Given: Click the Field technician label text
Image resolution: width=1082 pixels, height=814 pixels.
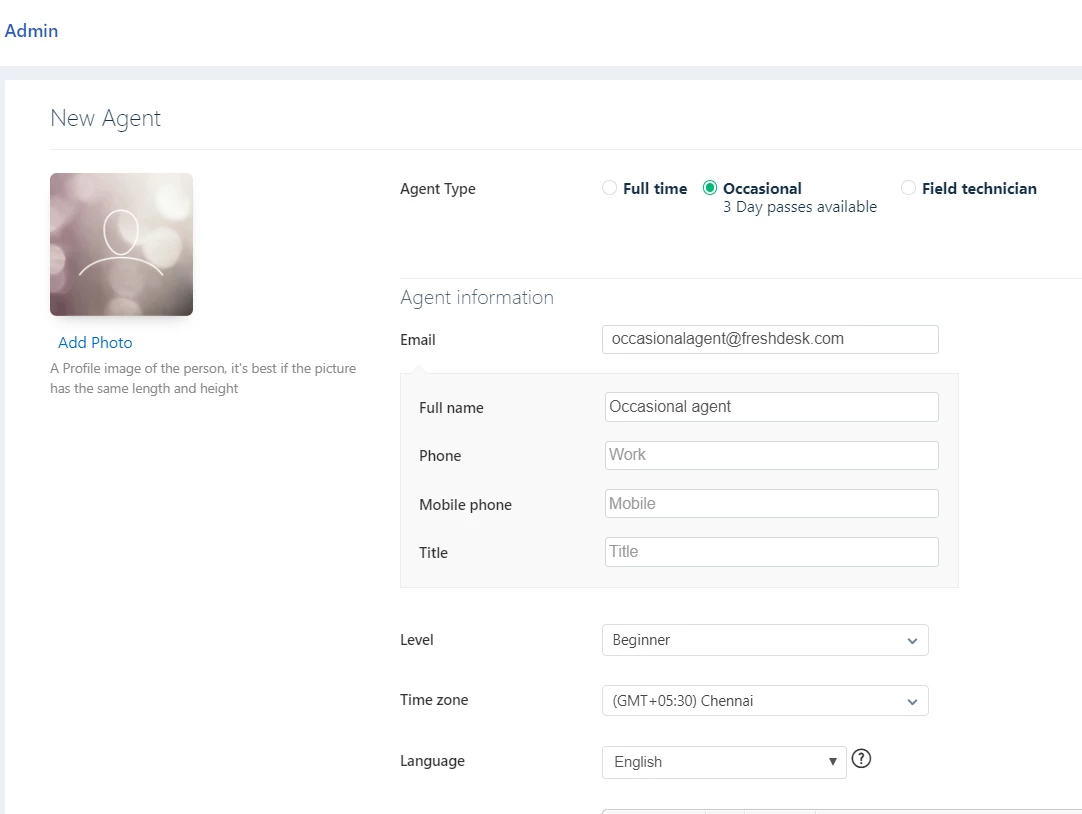Looking at the screenshot, I should coord(979,188).
